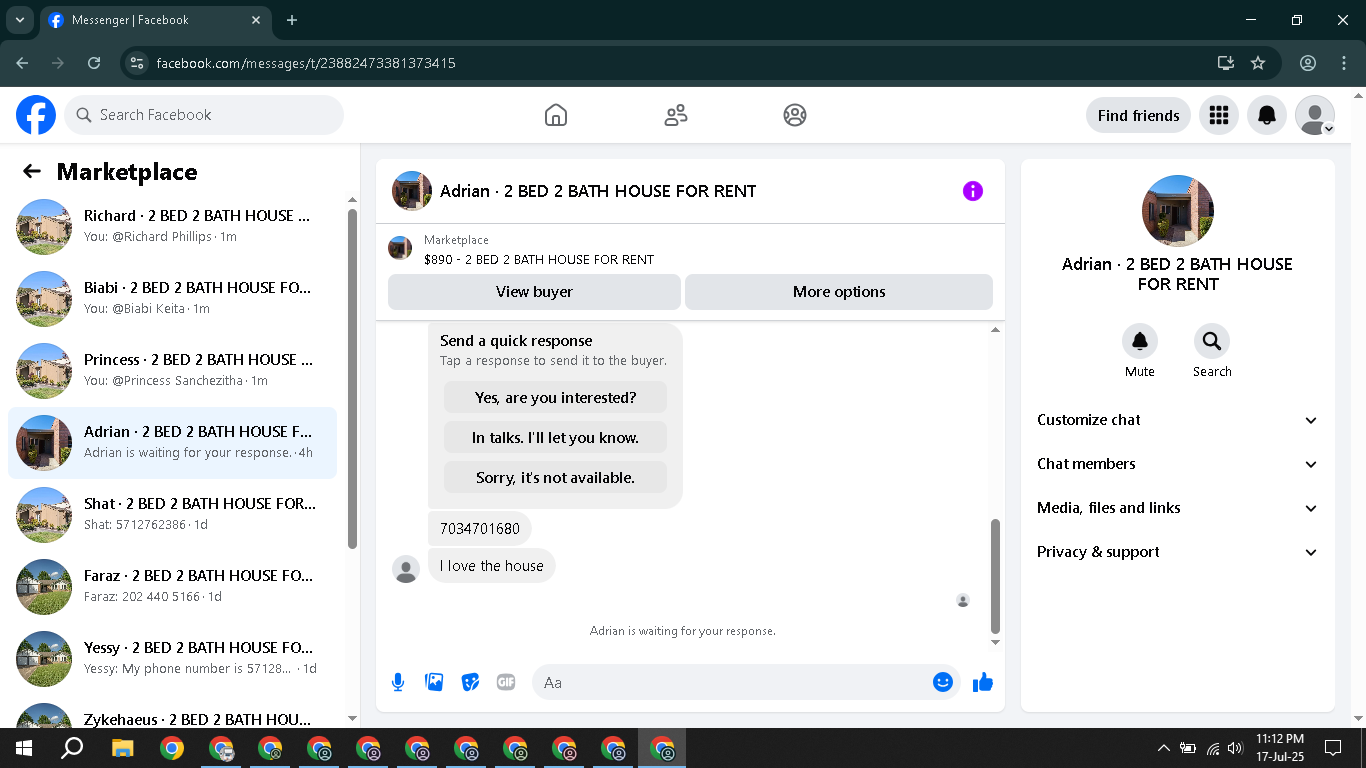The width and height of the screenshot is (1366, 768).
Task: Choose a GIF
Action: coord(506,682)
